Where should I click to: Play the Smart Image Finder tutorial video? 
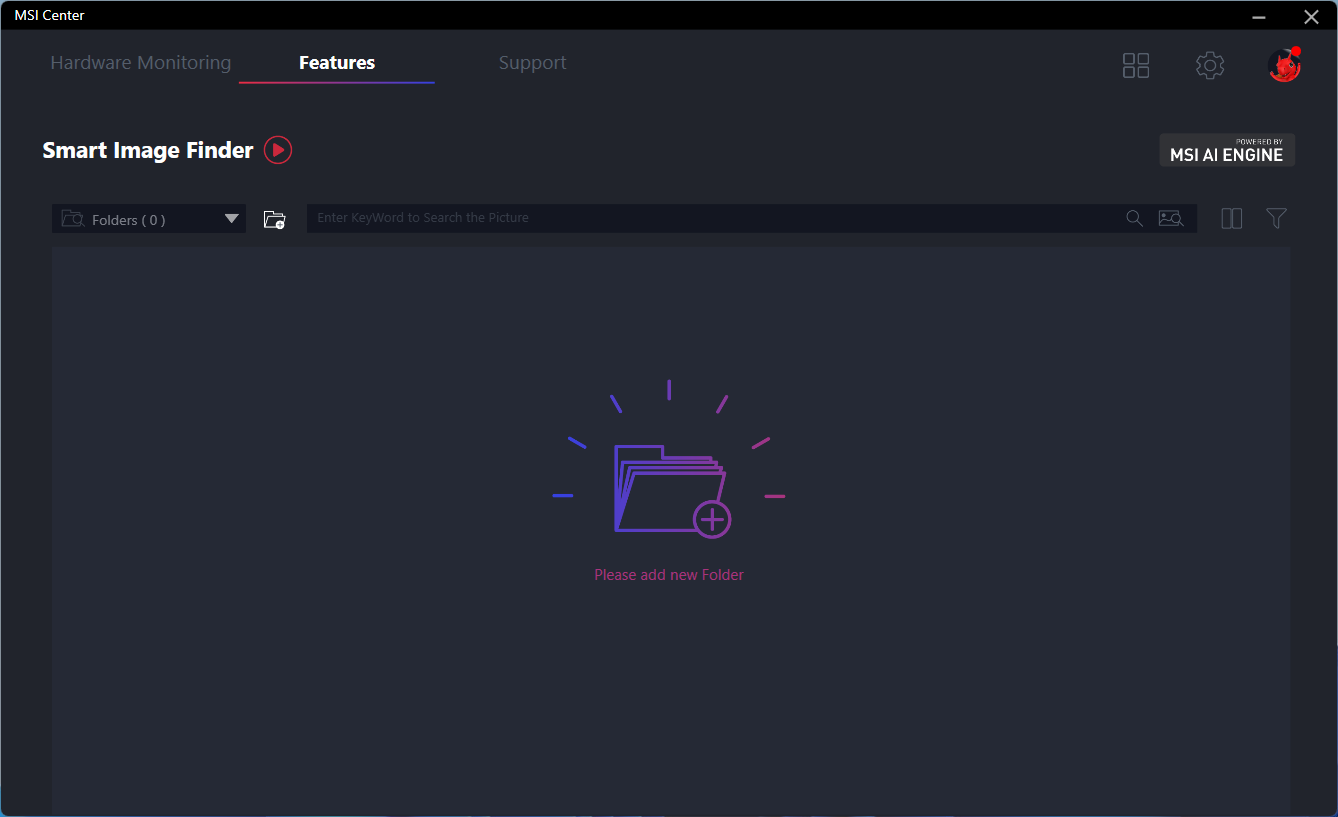[278, 150]
